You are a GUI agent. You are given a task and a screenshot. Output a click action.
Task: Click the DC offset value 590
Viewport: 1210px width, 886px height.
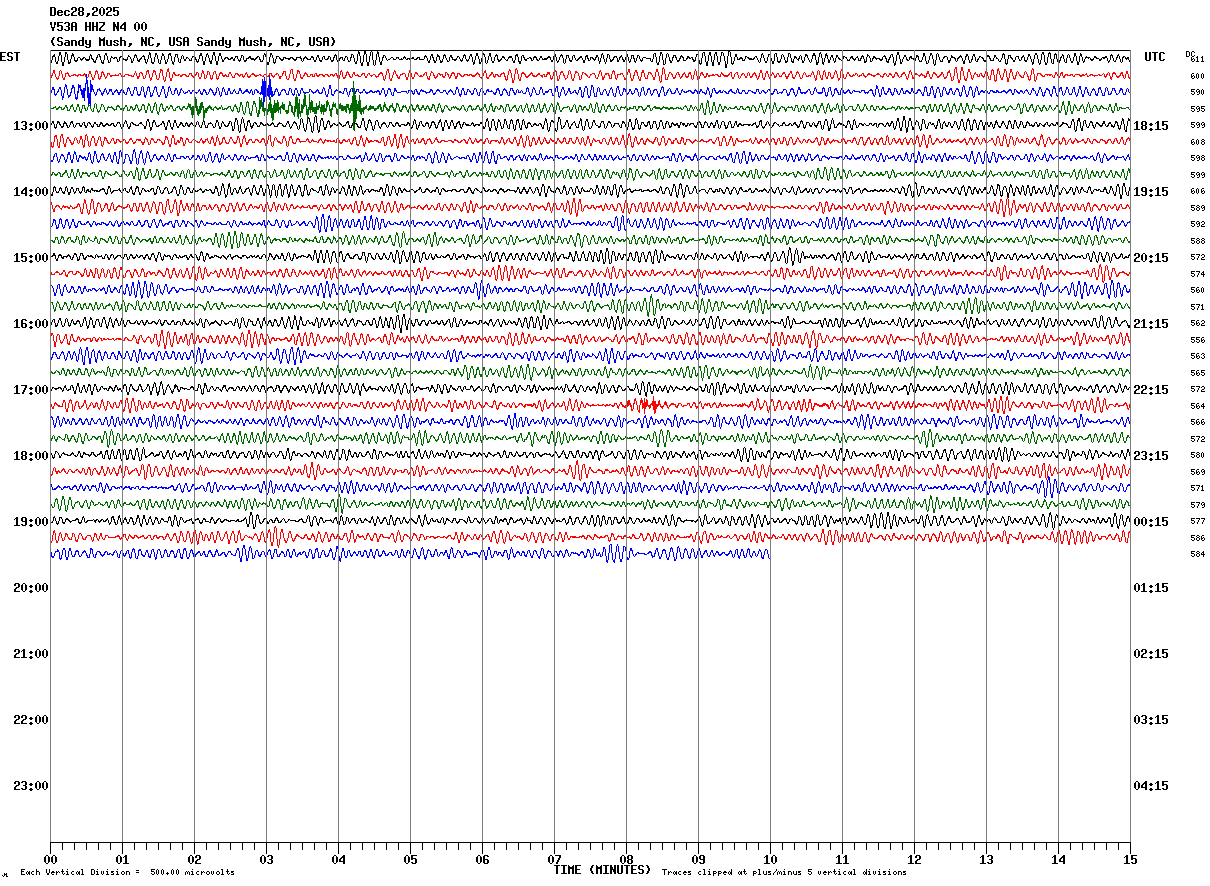1197,92
